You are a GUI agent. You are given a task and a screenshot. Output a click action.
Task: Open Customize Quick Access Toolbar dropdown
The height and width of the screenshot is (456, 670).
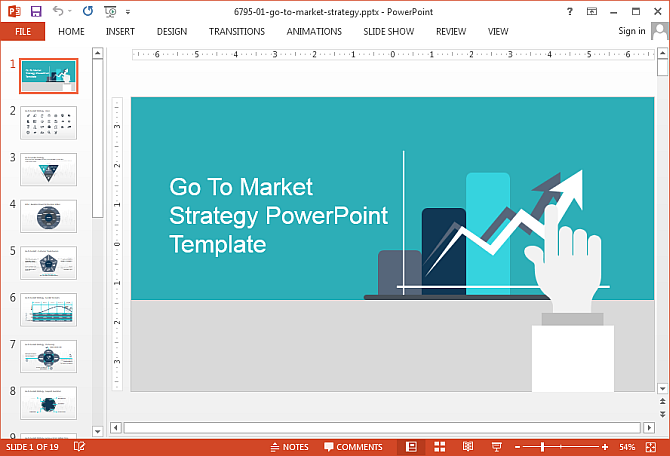(x=128, y=12)
